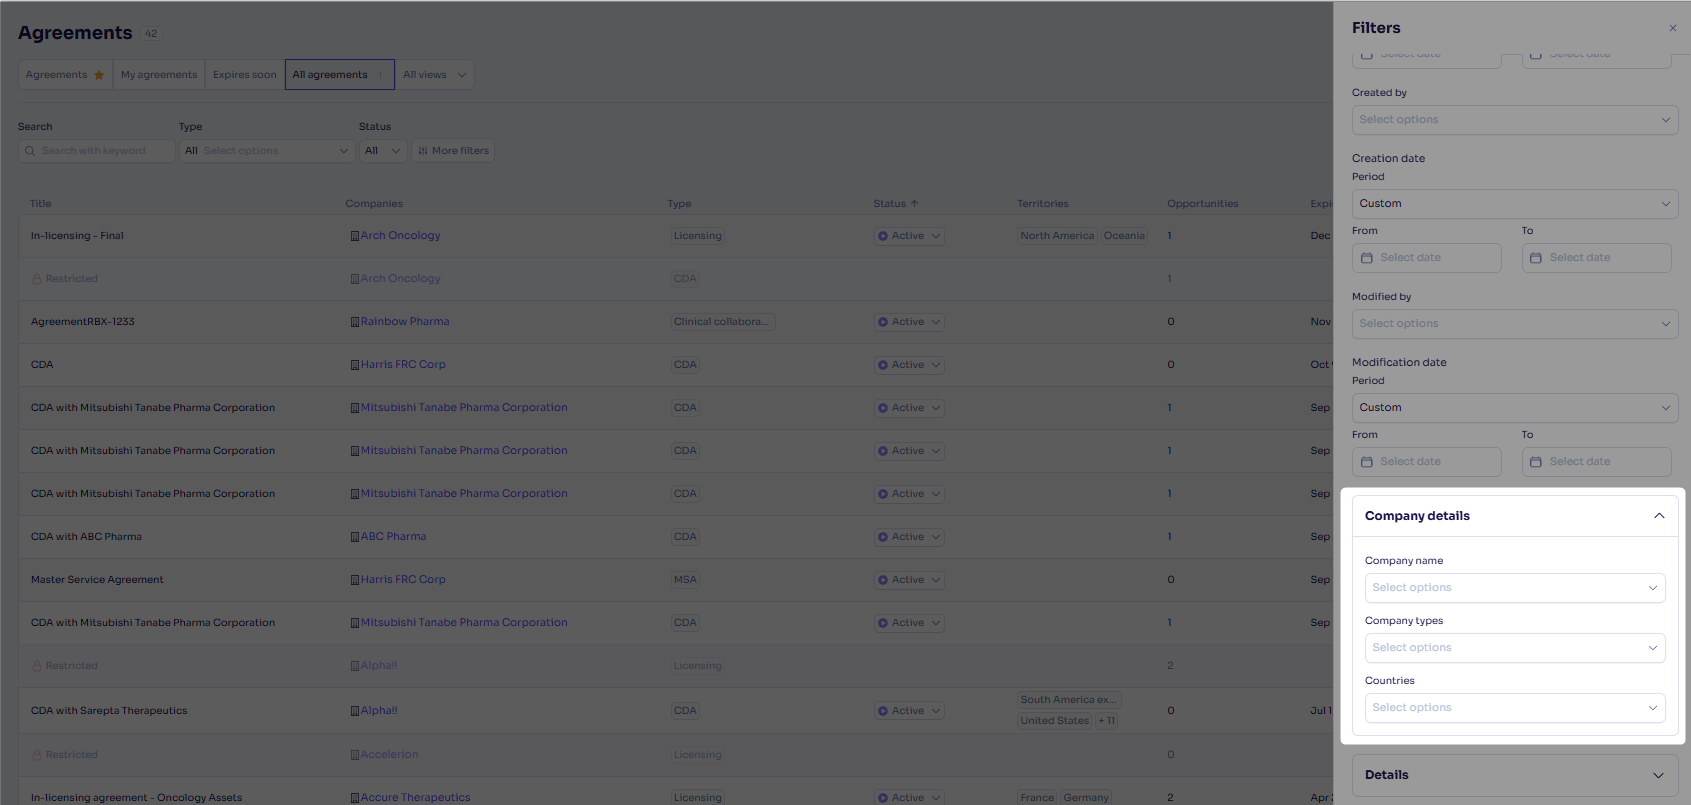
Task: Click the Companies column header
Action: 374,204
